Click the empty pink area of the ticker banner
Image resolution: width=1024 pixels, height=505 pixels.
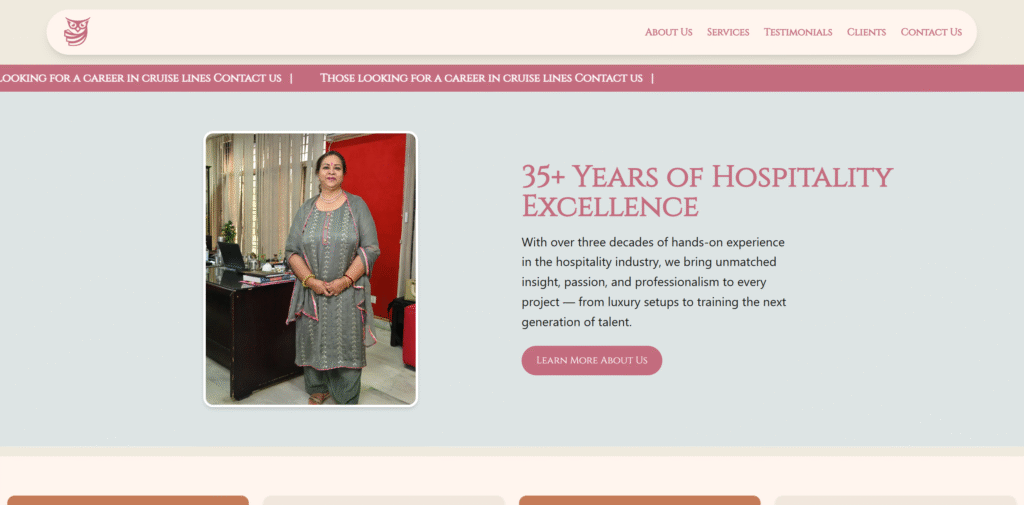(836, 78)
